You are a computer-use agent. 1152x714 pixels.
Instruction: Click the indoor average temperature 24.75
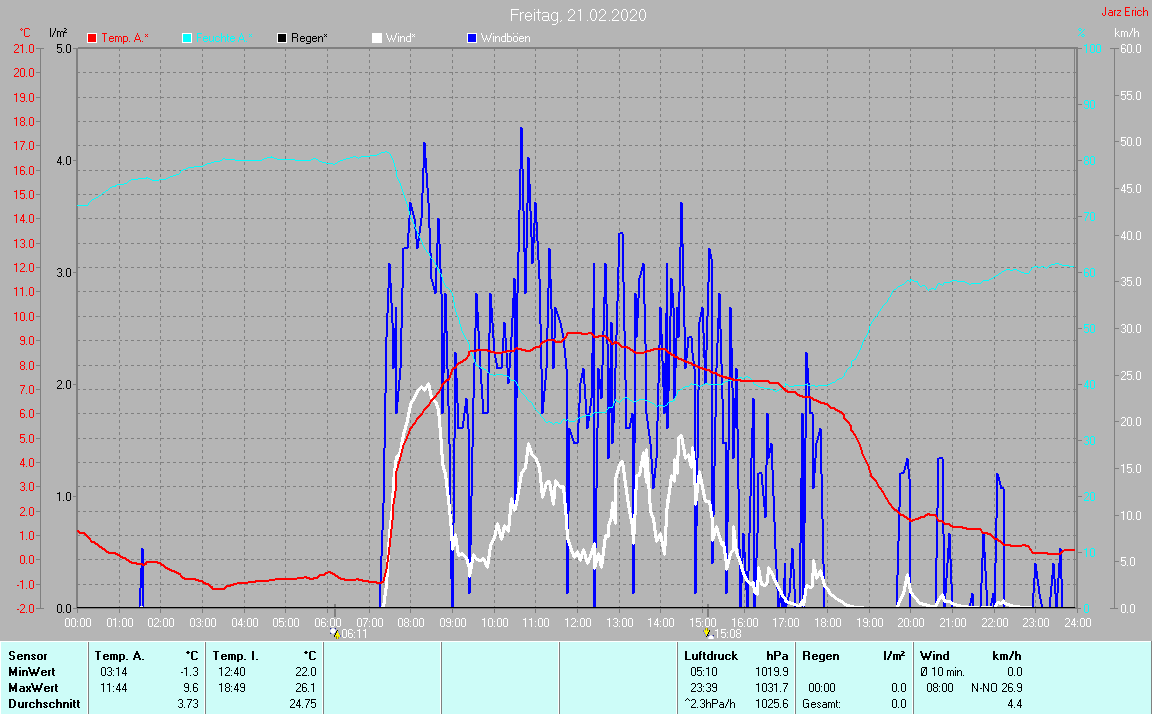point(303,704)
